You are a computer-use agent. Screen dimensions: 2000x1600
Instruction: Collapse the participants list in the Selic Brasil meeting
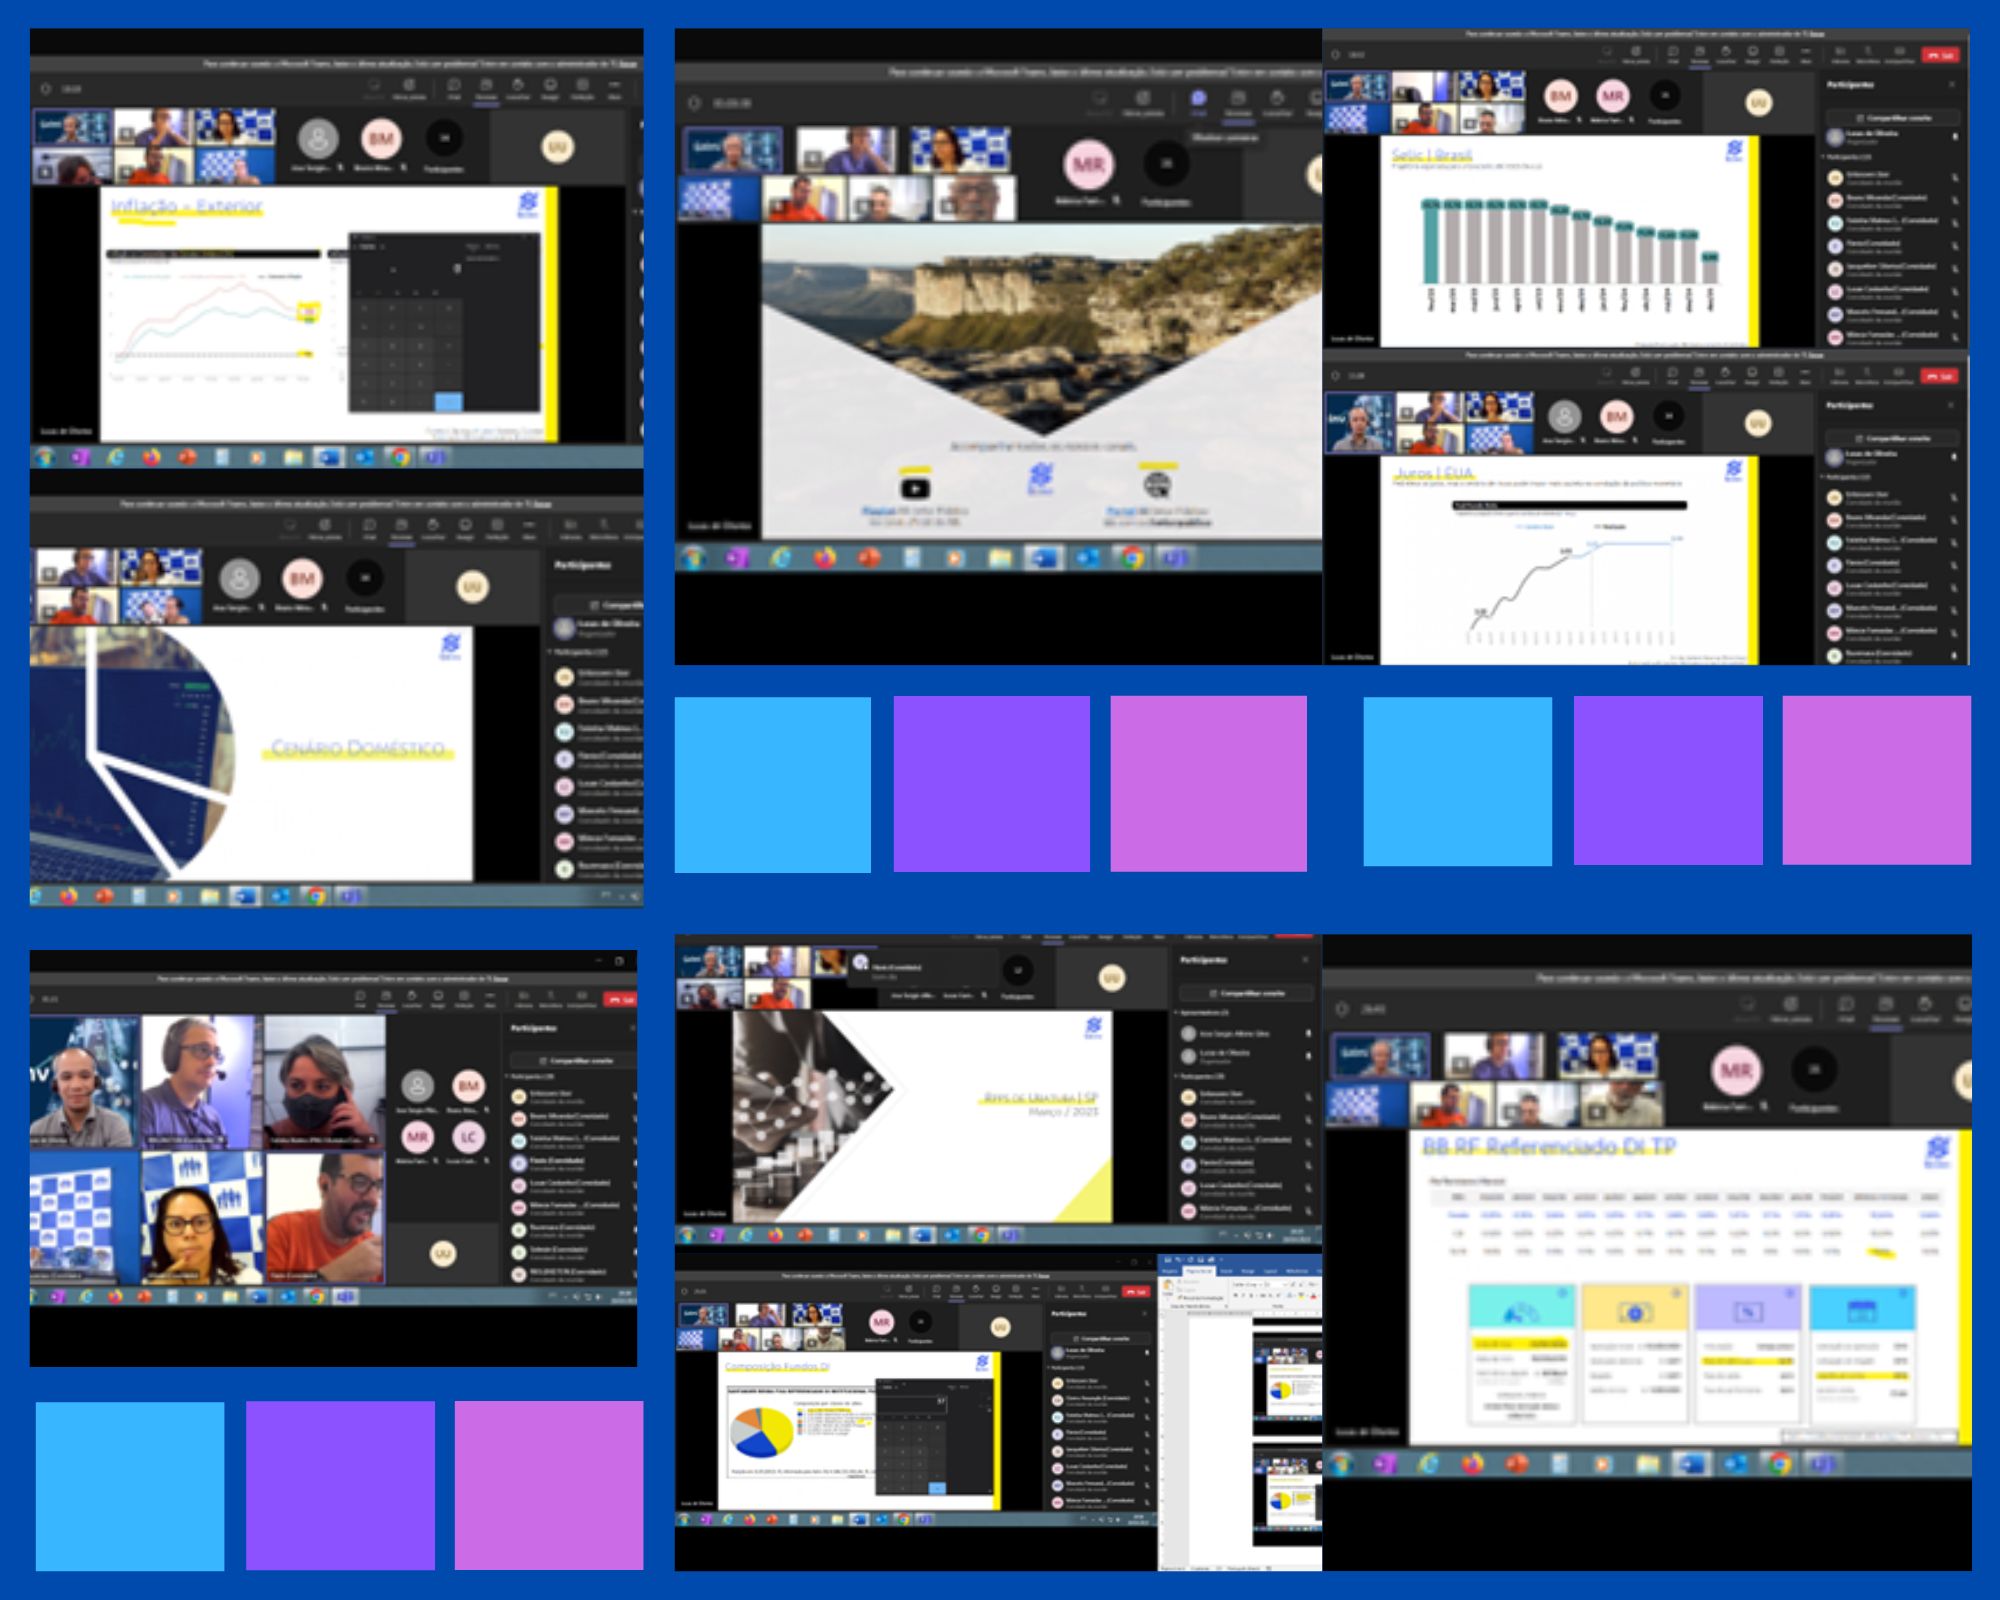tap(1824, 157)
